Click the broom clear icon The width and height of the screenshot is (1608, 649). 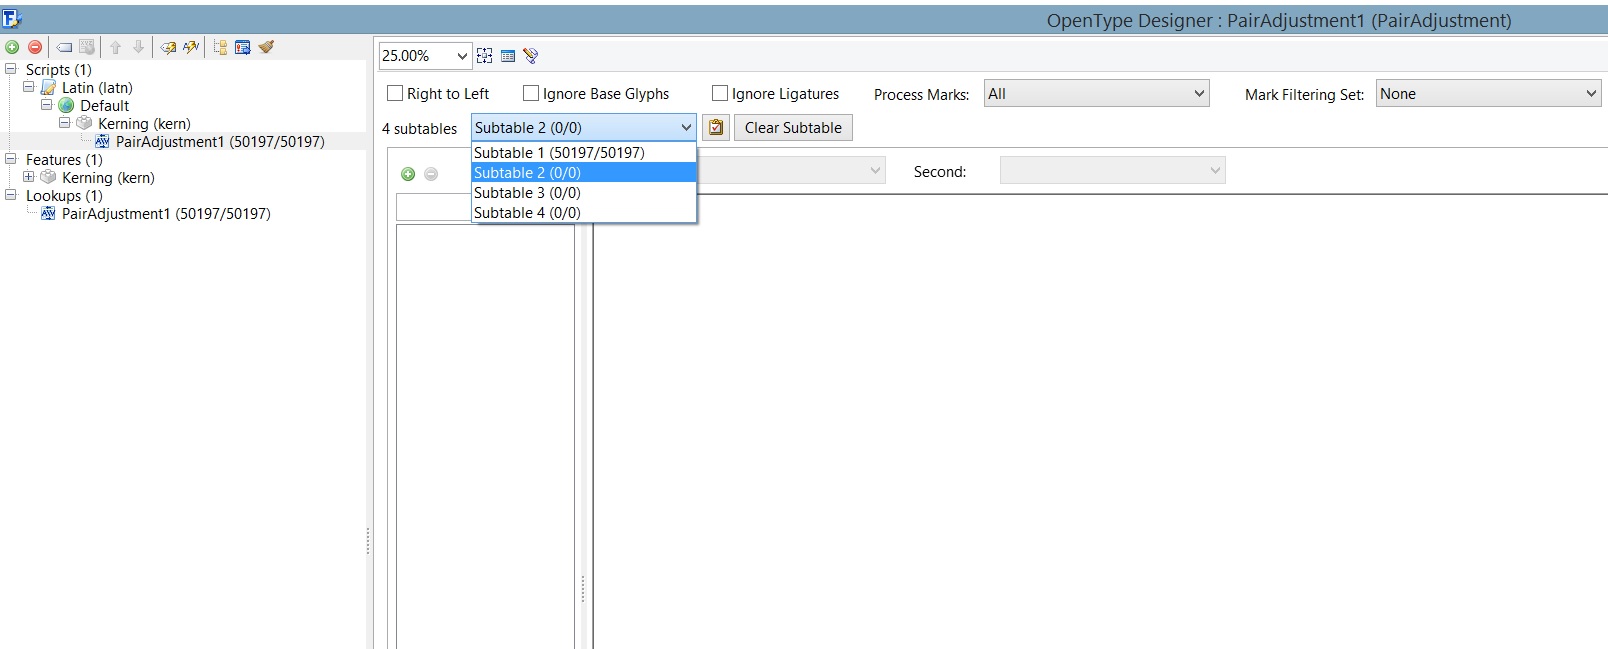coord(266,47)
